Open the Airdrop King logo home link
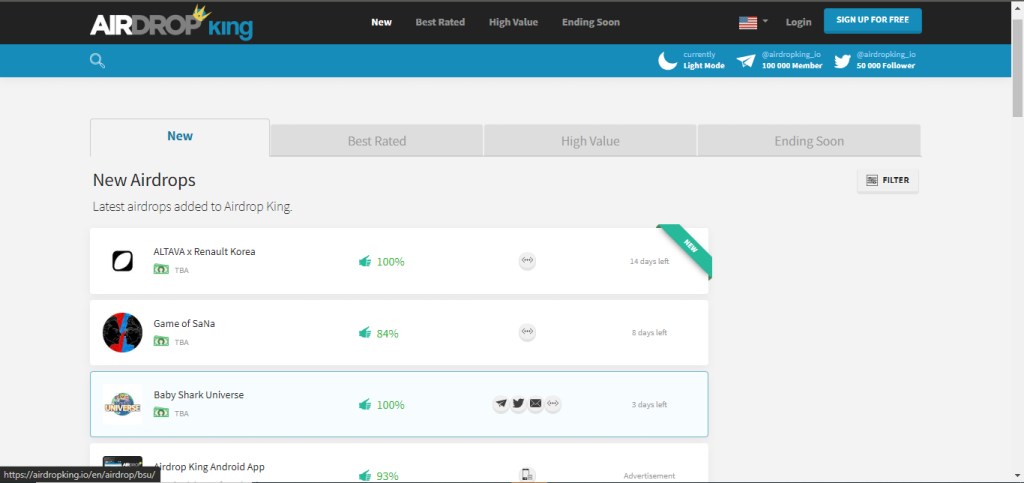 tap(171, 23)
